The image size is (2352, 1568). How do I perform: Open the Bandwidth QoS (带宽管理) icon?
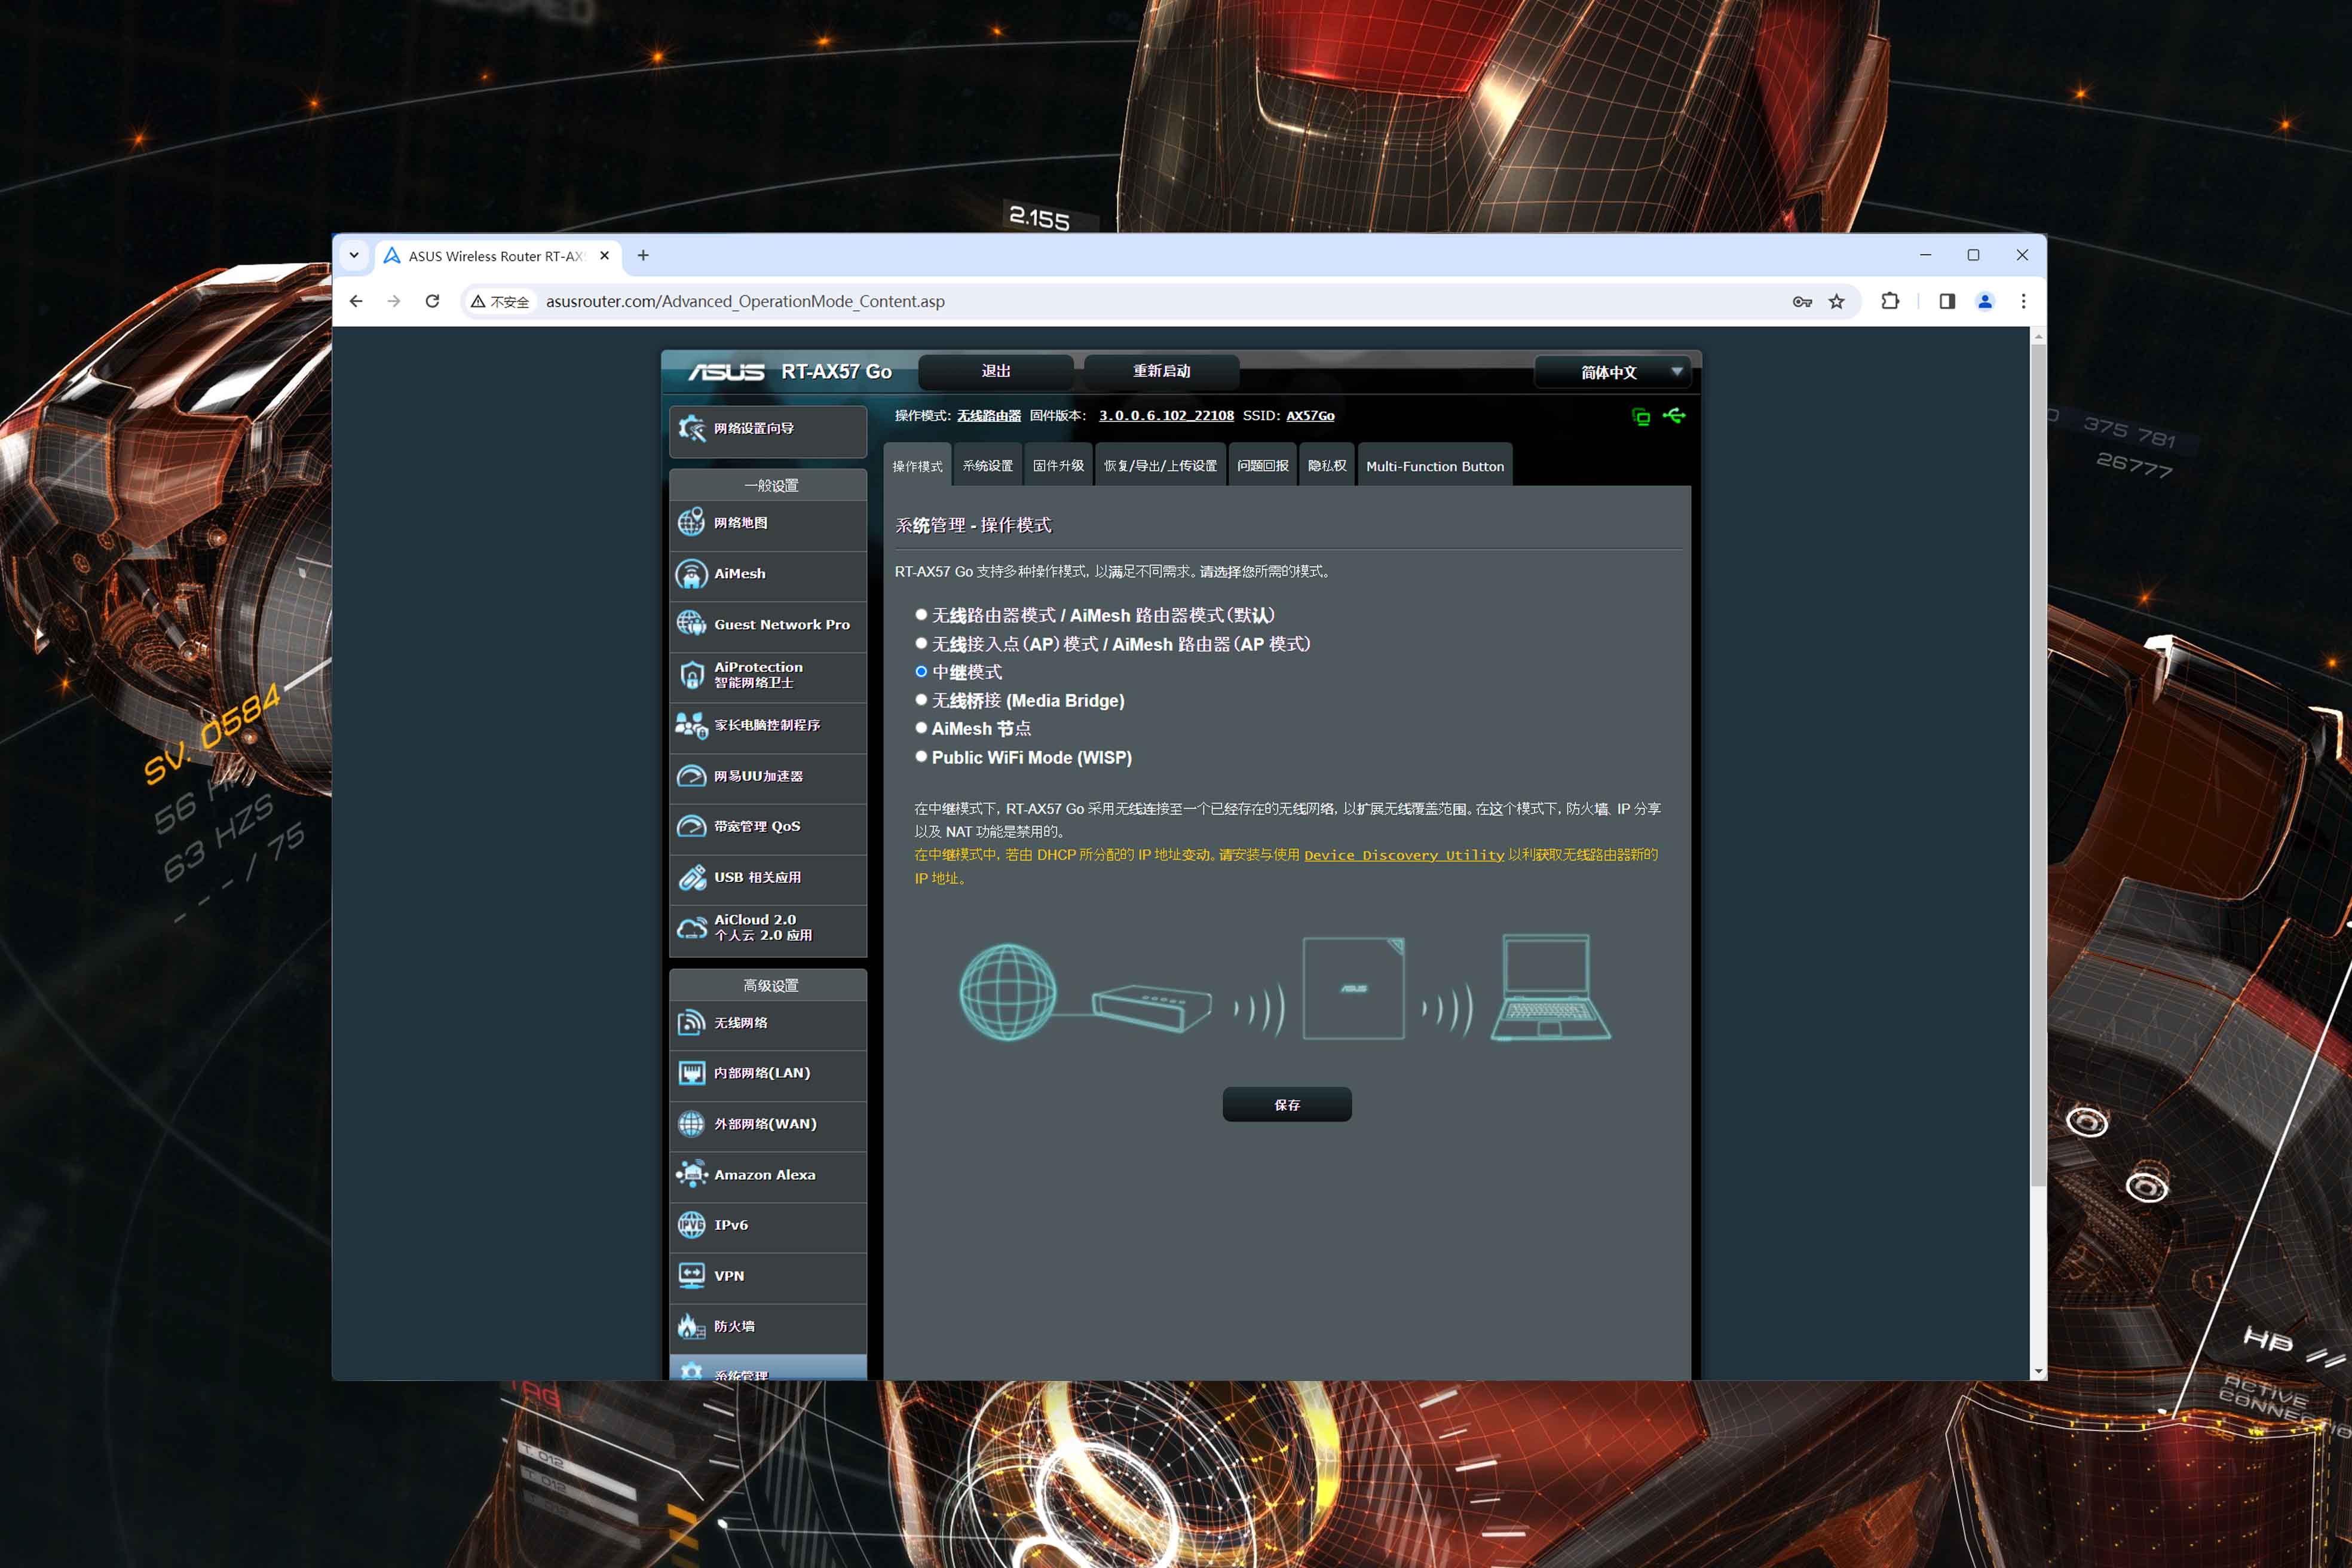[x=691, y=826]
